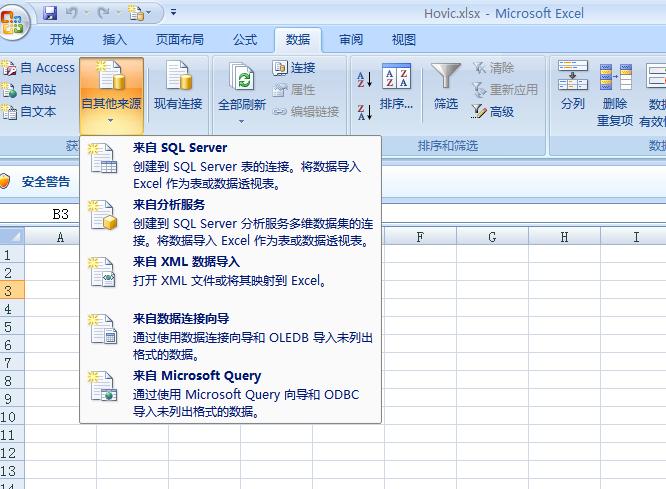This screenshot has width=666, height=489.
Task: Expand the 全部刷新 dropdown arrow
Action: [x=241, y=122]
